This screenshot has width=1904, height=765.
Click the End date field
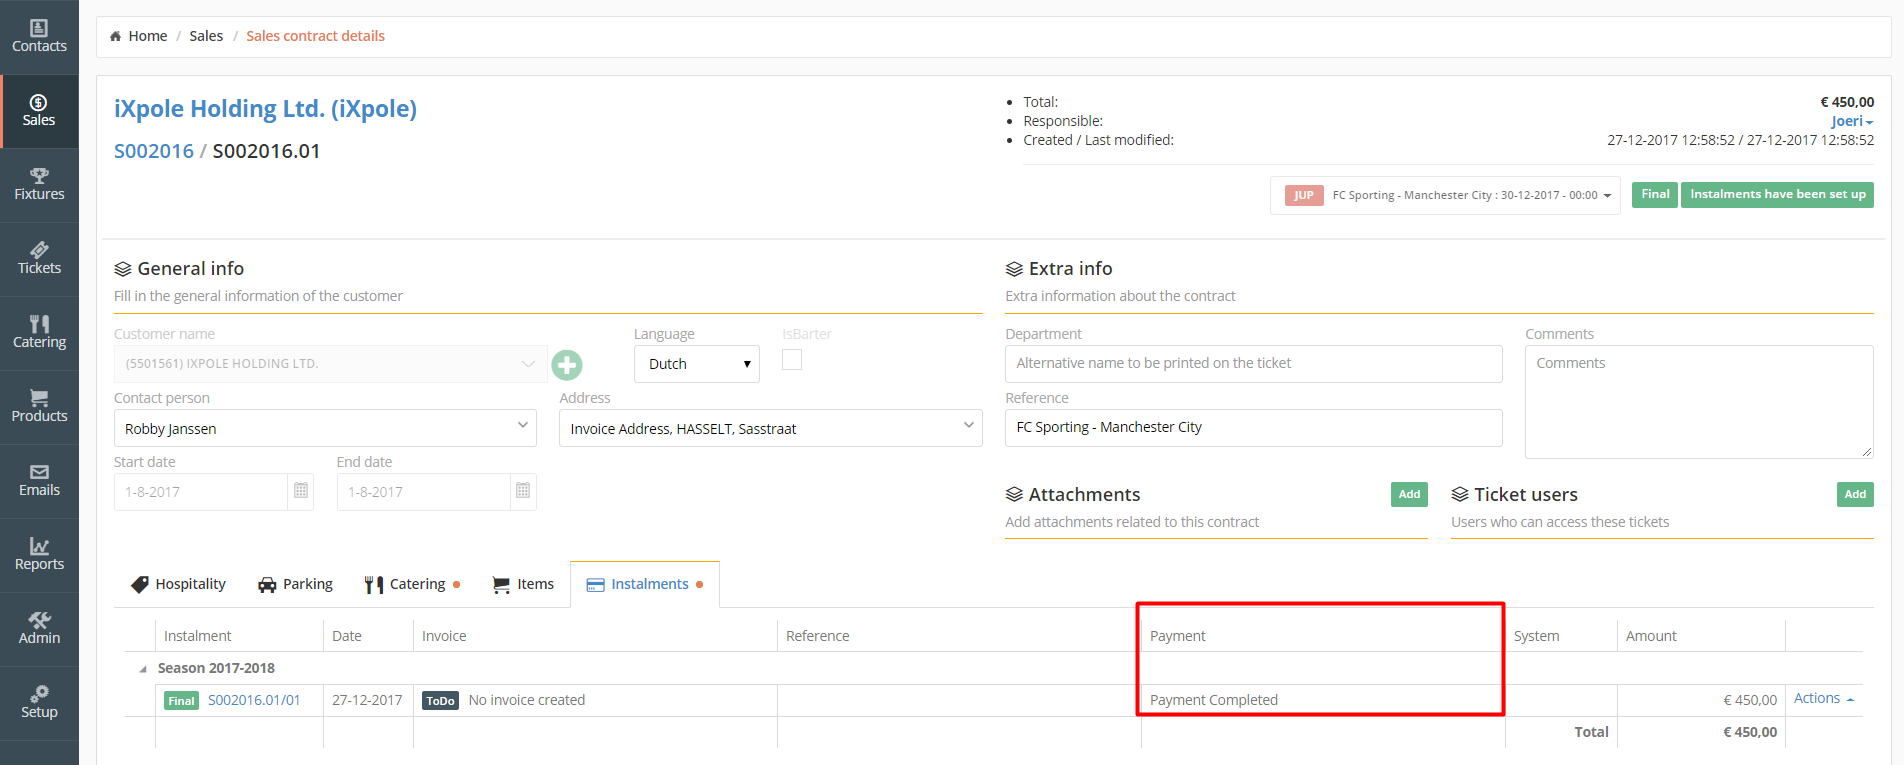(x=424, y=492)
